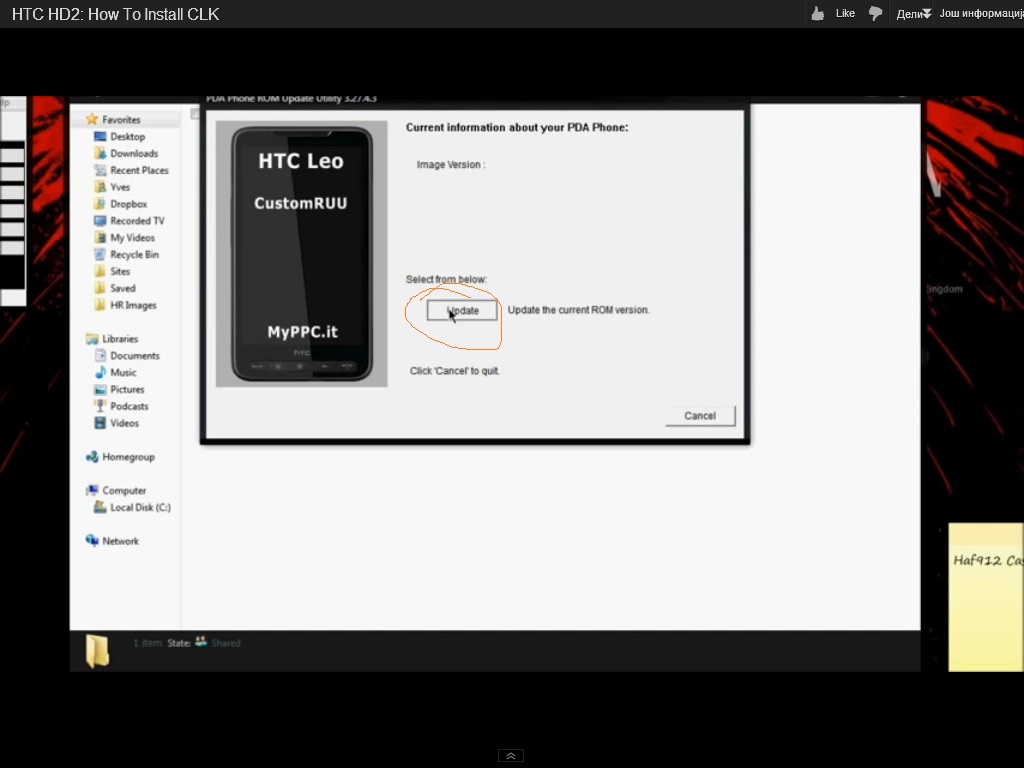Click the Shared state icon

point(200,642)
